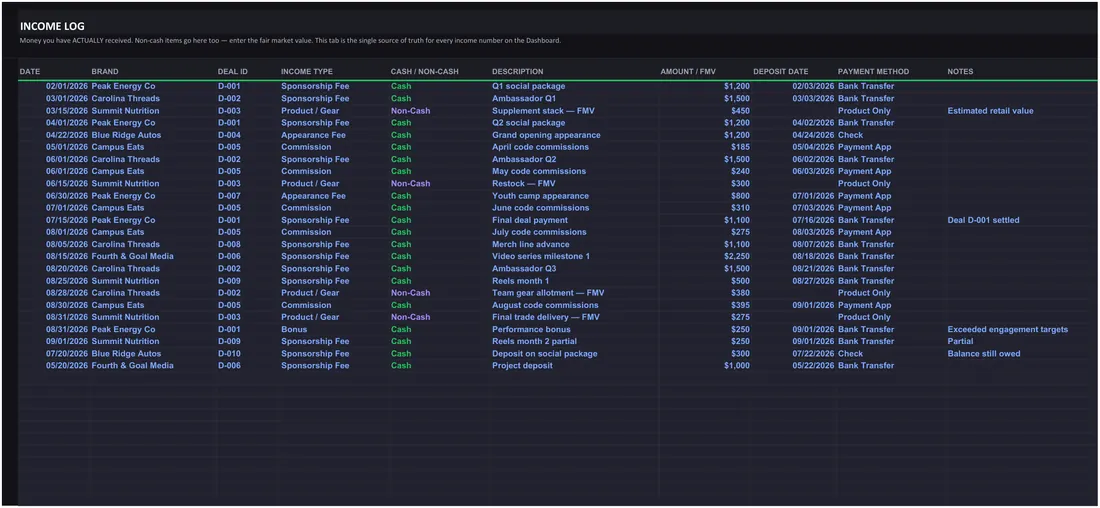Click the 'Merch line advance' cell
Screen dimensions: 1100x508
click(530, 244)
